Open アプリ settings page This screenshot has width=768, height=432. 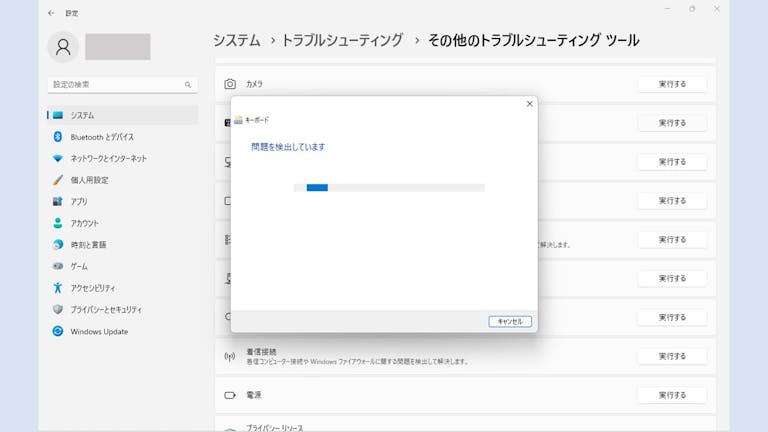(x=122, y=202)
